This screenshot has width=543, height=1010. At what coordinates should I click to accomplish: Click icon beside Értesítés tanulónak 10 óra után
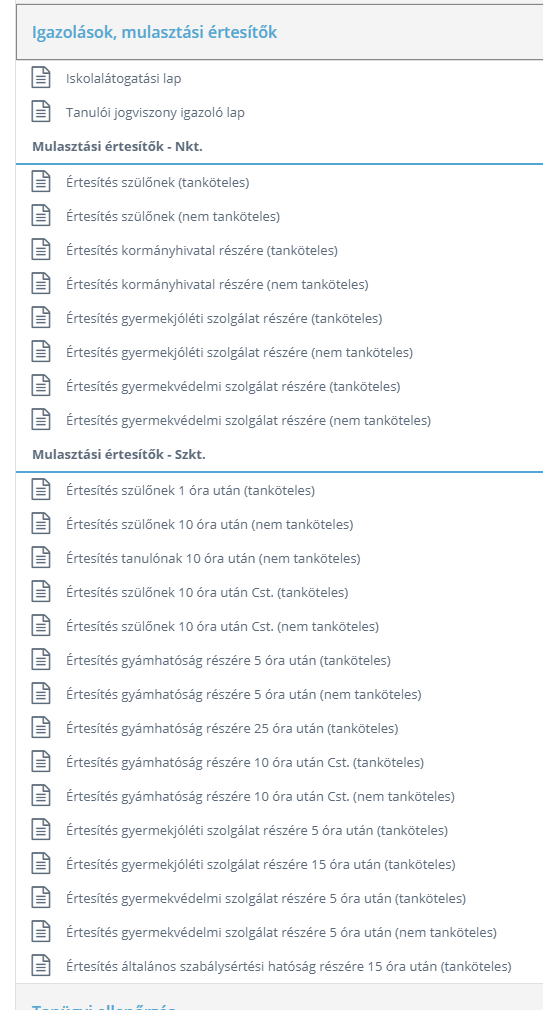(x=41, y=558)
